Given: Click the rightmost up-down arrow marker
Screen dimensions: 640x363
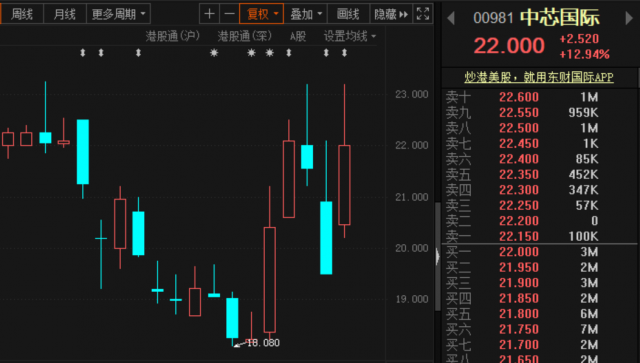Looking at the screenshot, I should (344, 53).
